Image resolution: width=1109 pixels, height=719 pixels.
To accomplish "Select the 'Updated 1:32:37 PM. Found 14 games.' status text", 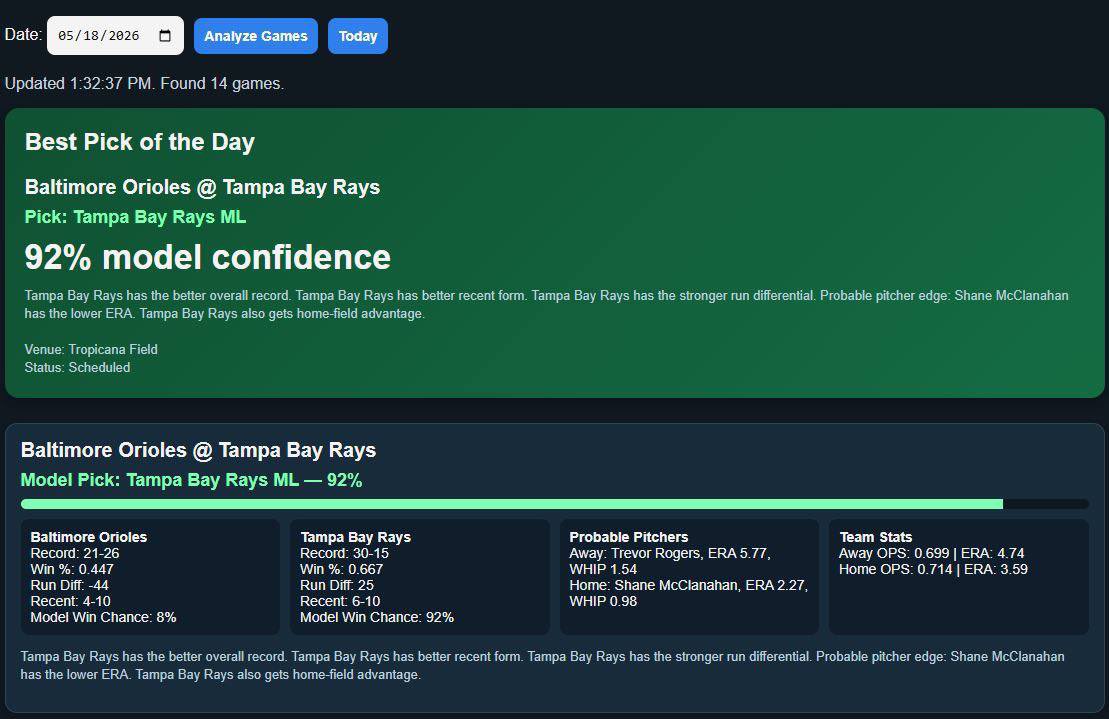I will [x=144, y=83].
